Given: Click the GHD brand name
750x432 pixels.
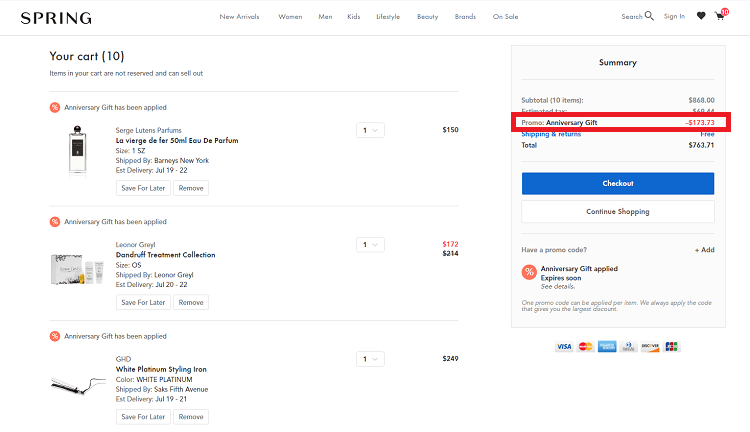Looking at the screenshot, I should 123,359.
